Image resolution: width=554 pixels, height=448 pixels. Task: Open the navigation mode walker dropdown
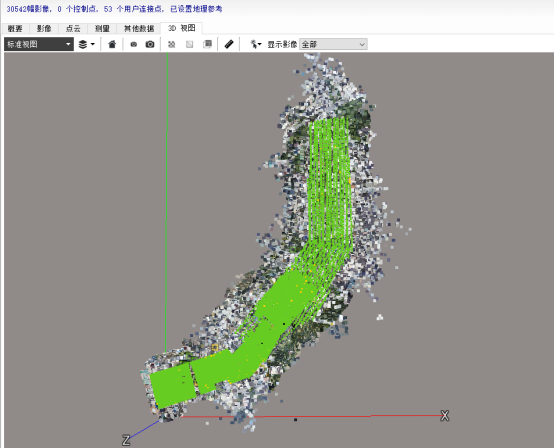coord(256,44)
